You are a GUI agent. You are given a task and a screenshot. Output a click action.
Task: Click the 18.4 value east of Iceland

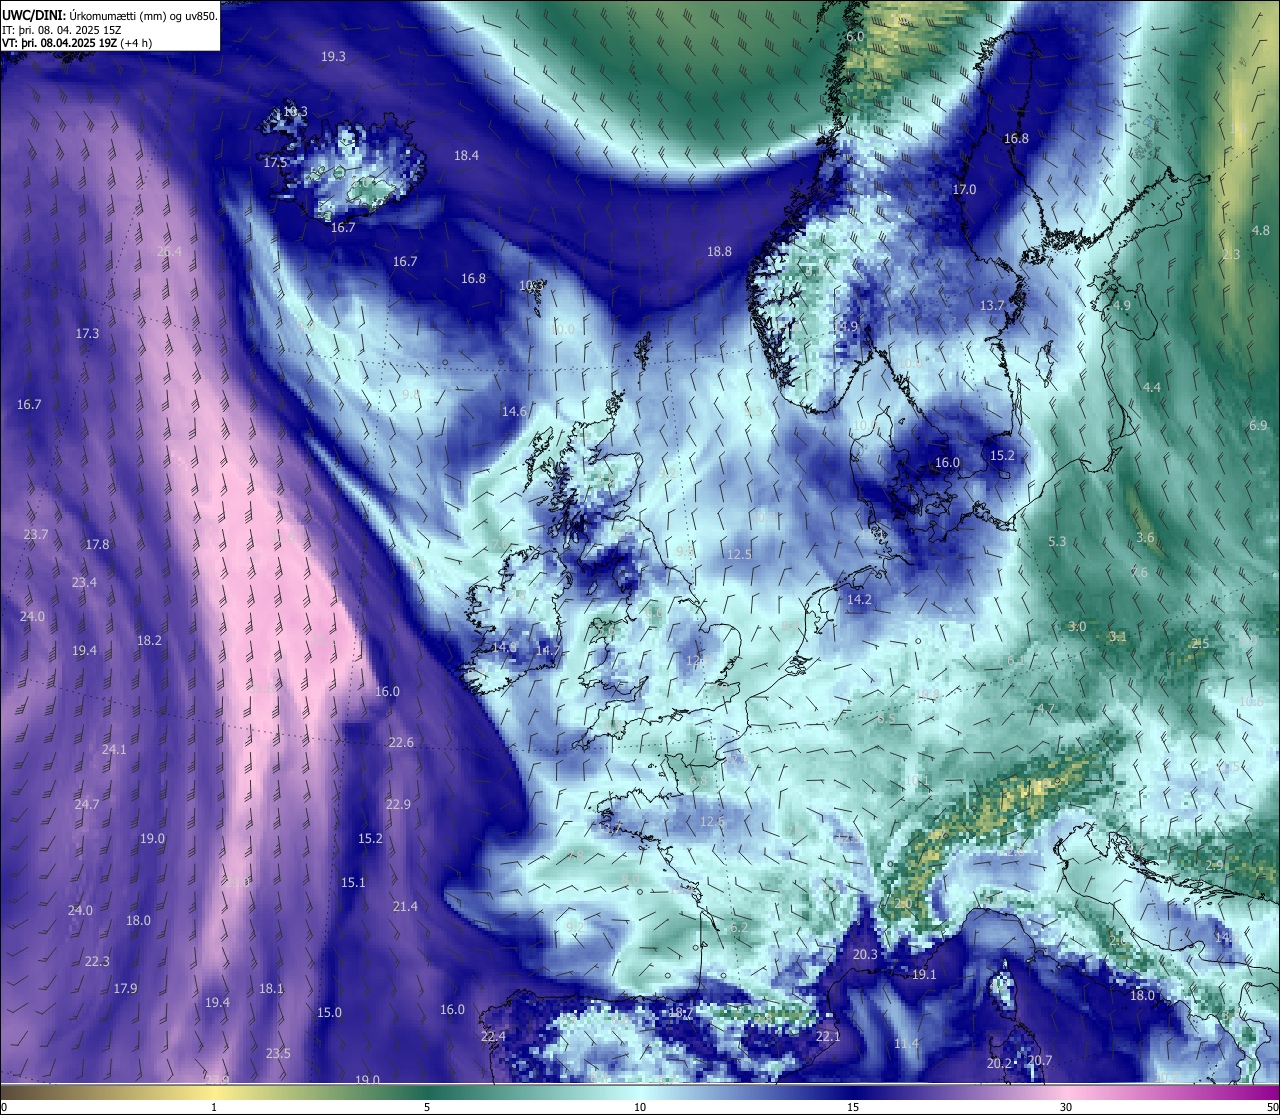point(466,156)
